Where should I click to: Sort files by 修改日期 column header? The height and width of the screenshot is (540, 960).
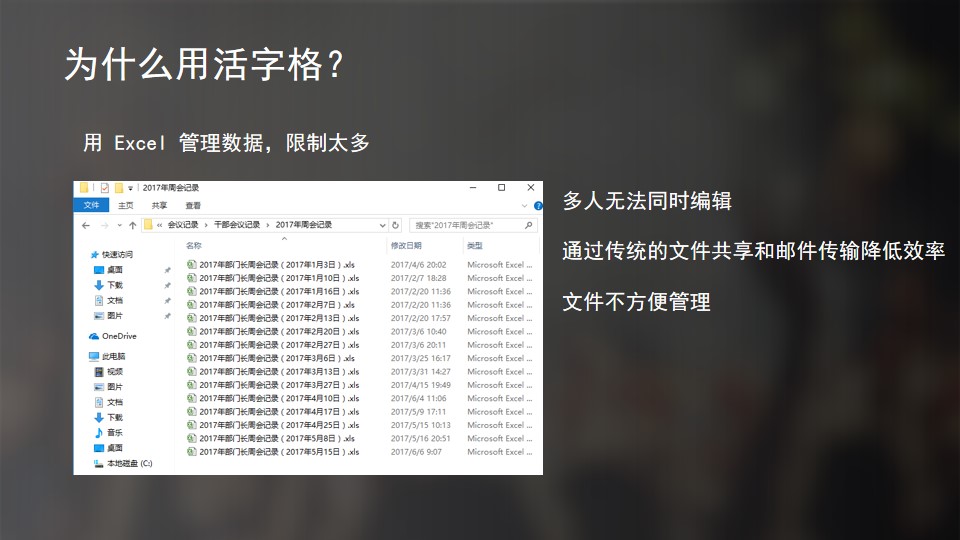[406, 245]
